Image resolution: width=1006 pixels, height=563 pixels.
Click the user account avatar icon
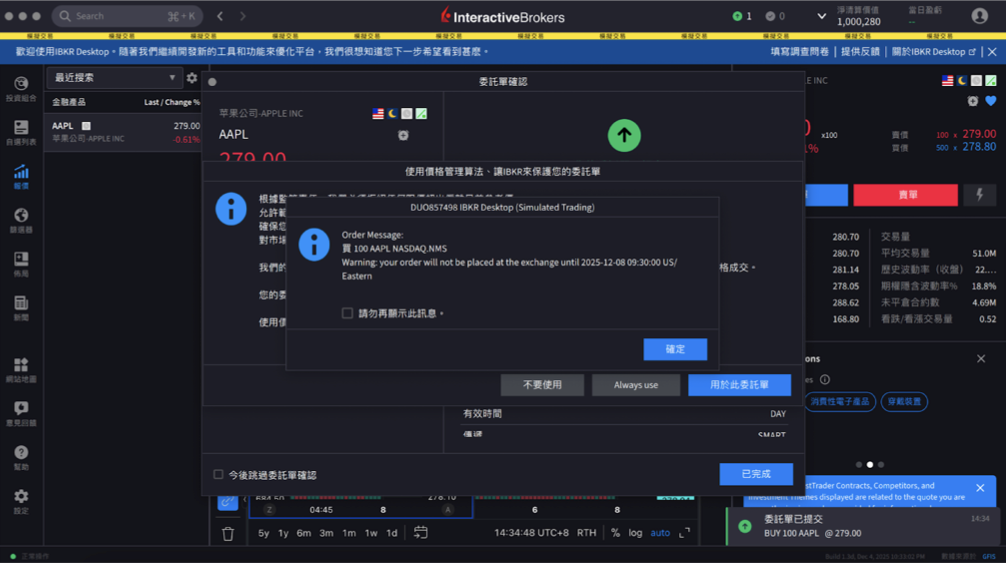979,16
